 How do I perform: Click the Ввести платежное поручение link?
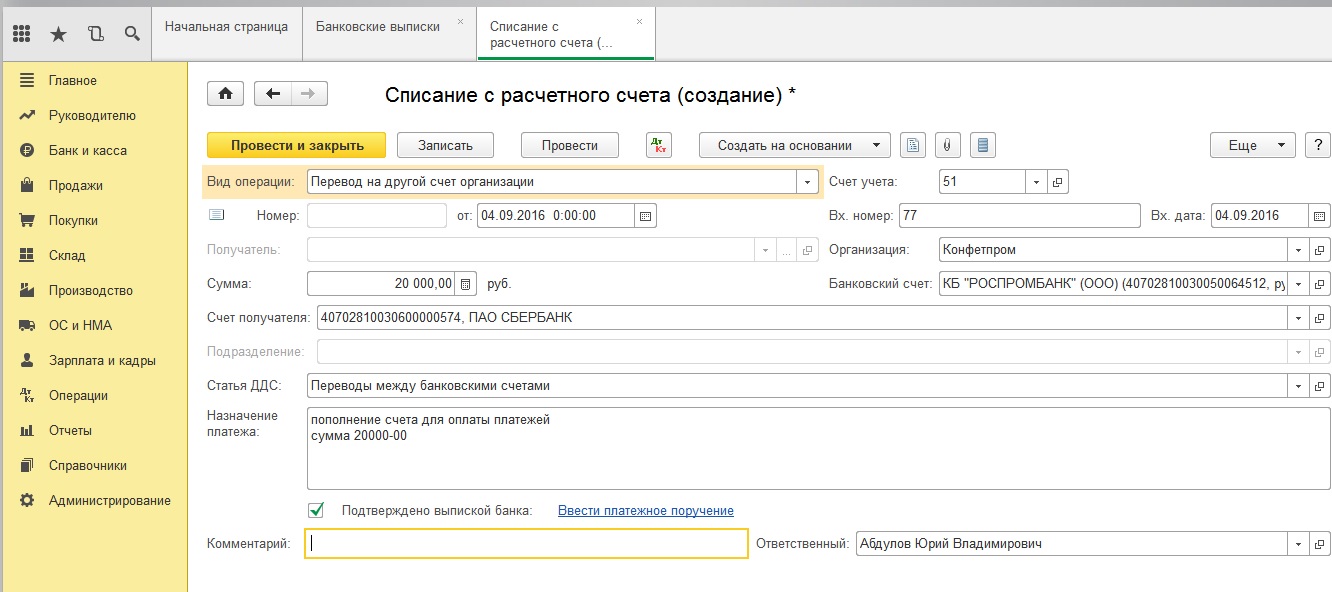click(645, 510)
